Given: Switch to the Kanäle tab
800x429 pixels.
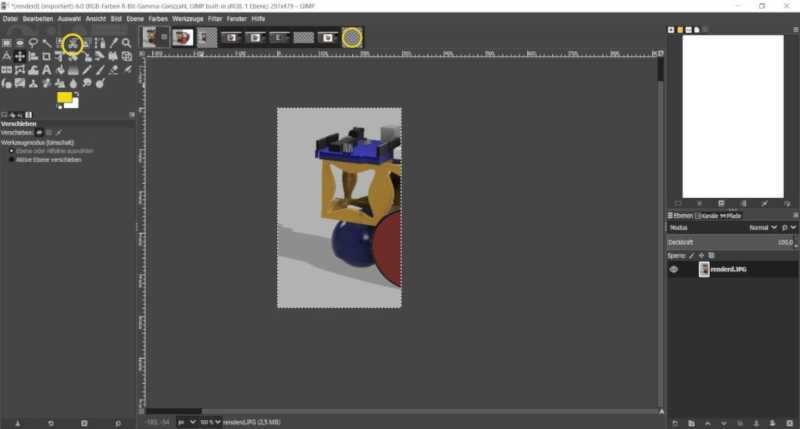Looking at the screenshot, I should point(706,216).
